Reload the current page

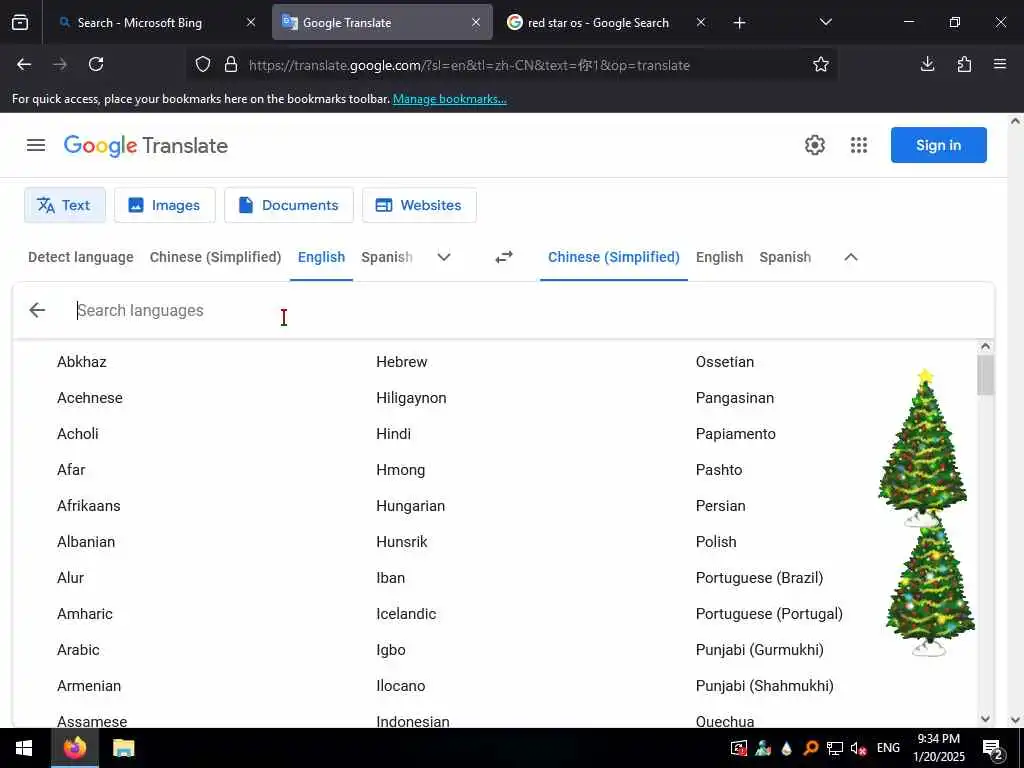96,64
